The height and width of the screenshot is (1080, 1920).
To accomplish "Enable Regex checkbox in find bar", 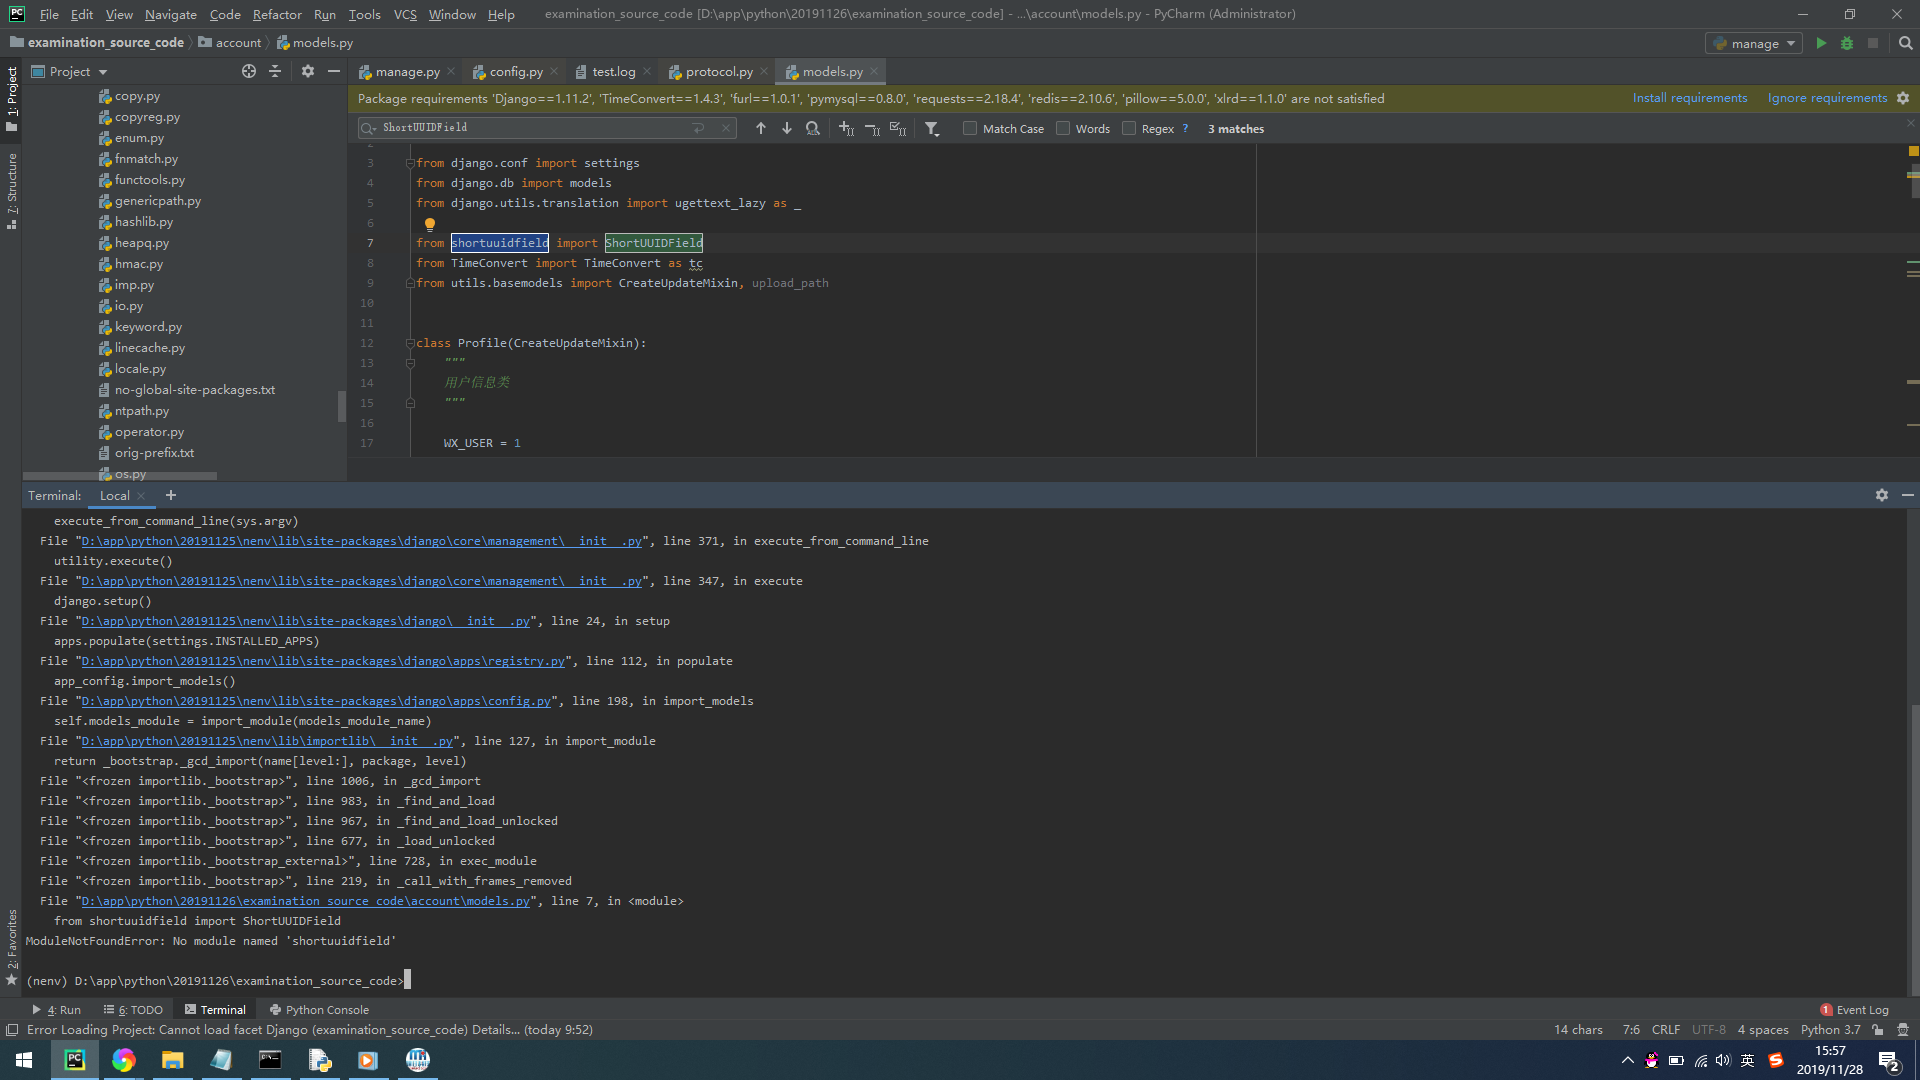I will click(1129, 128).
